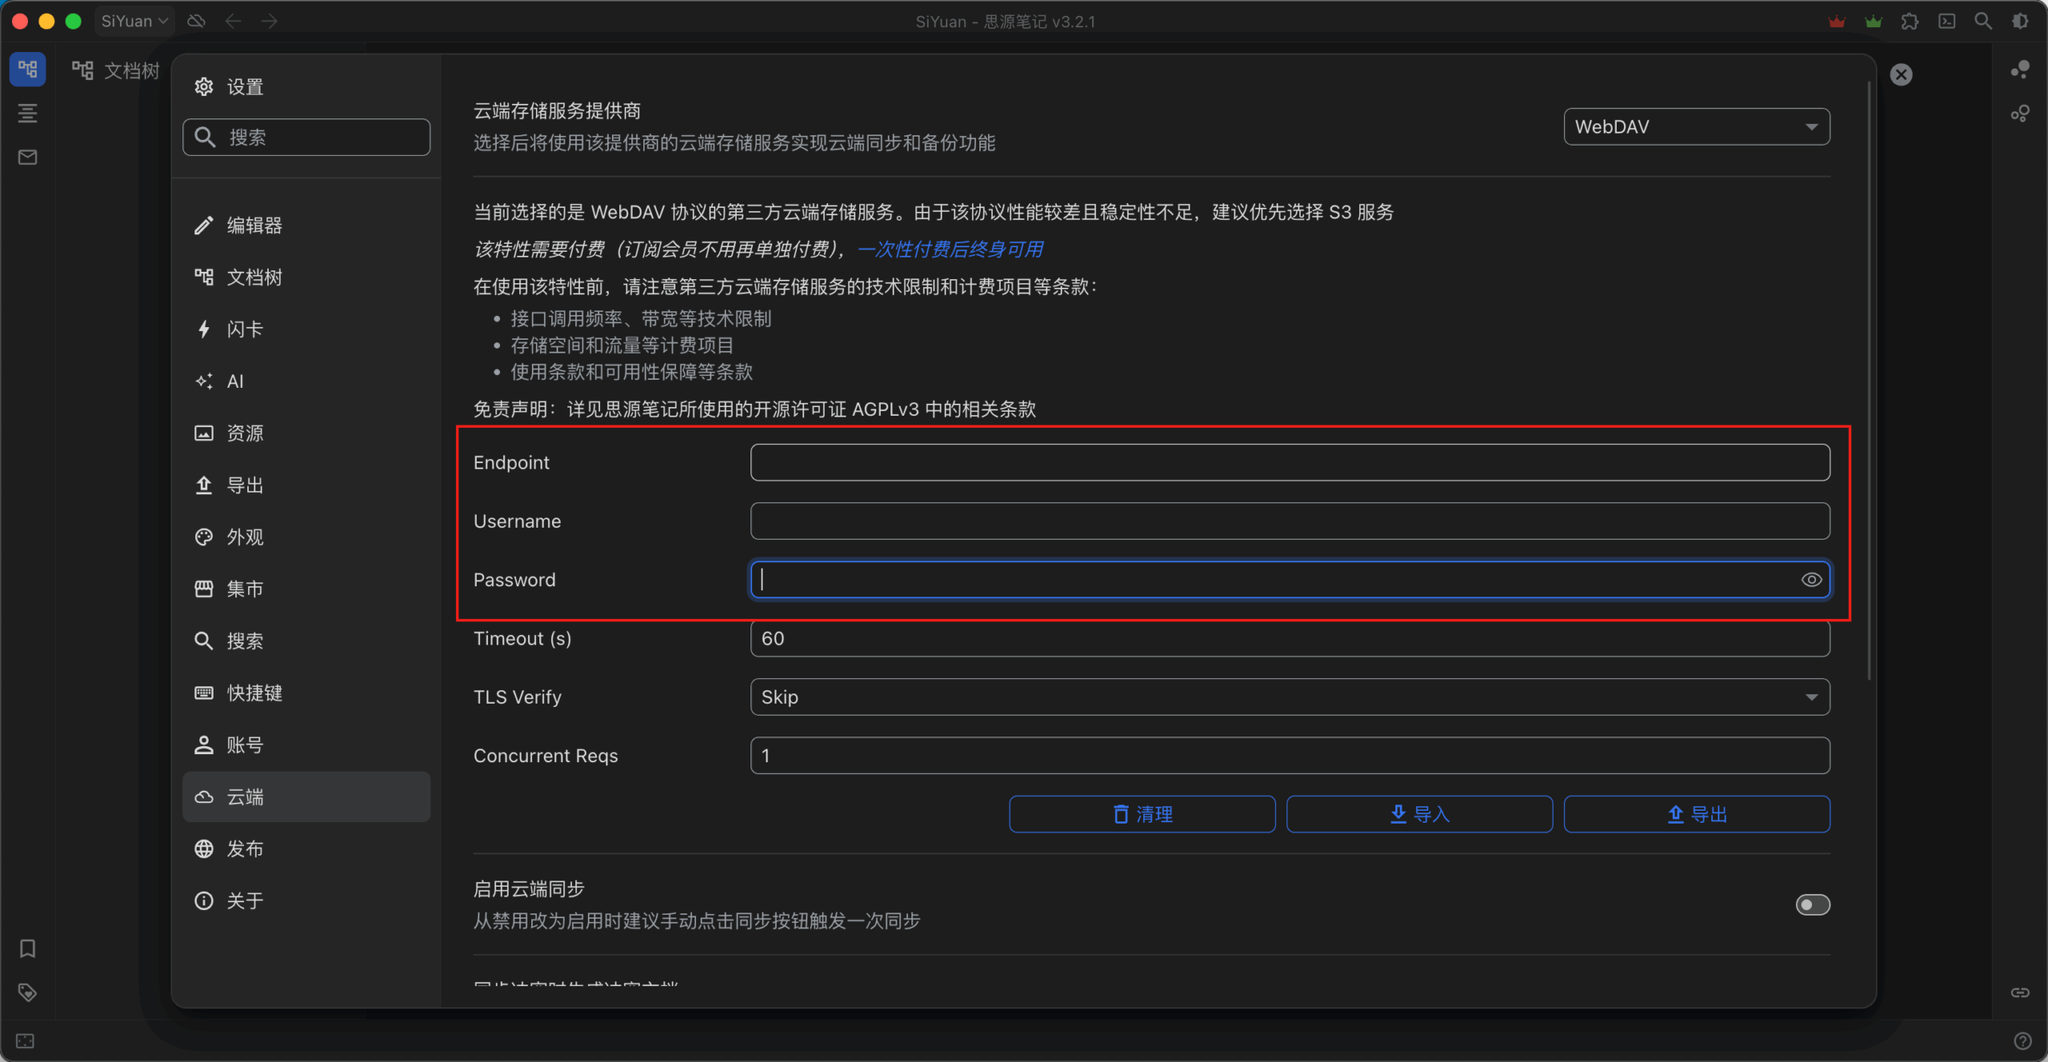Click the 清理 button
The image size is (2048, 1062).
point(1142,814)
